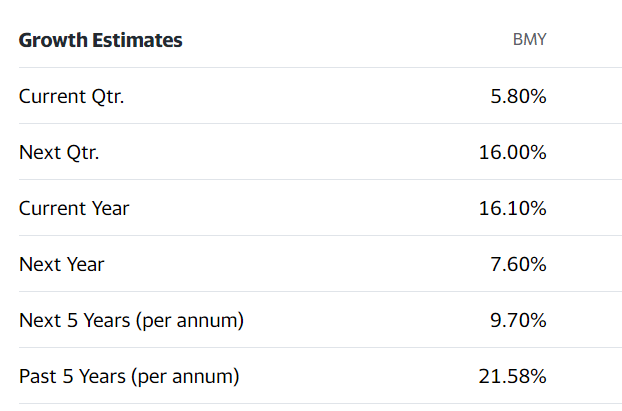Select the 7.60% Next Year value

coord(518,264)
